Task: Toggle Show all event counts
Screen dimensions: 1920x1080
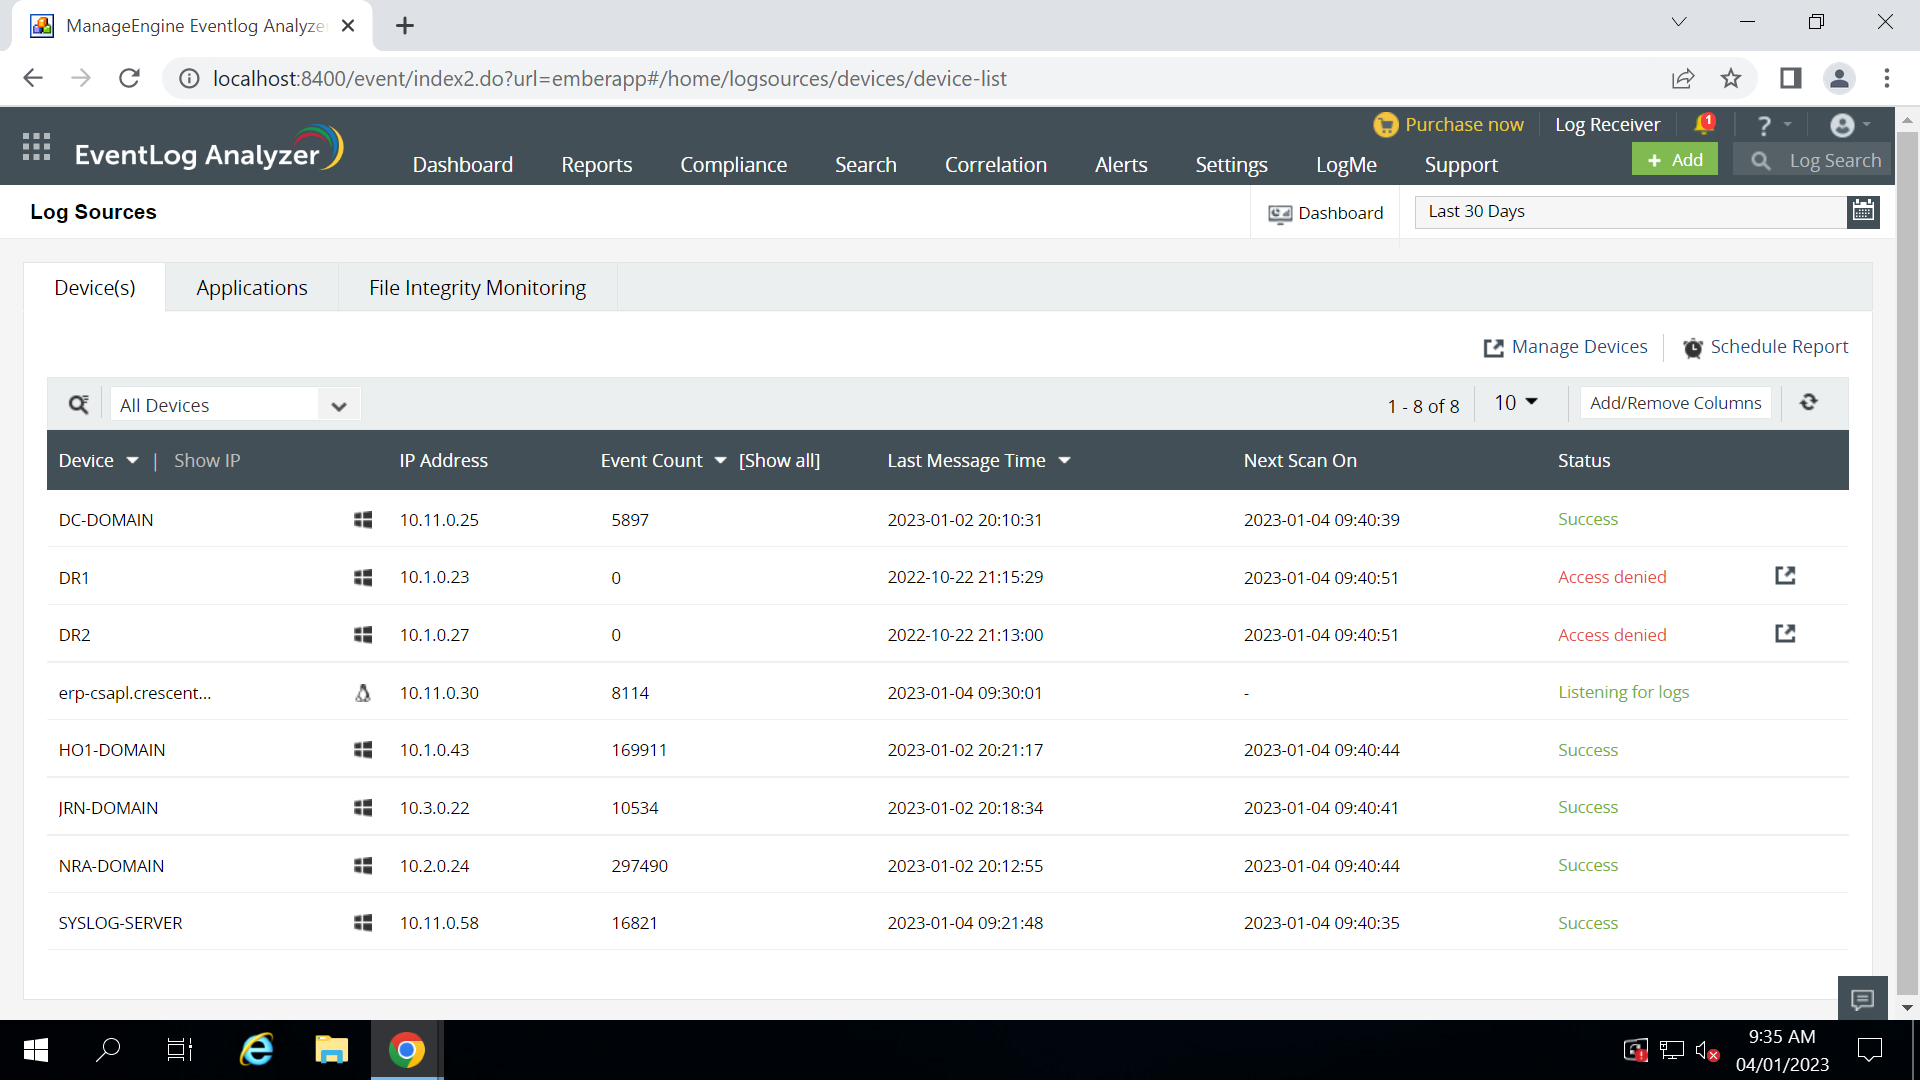Action: pos(779,460)
